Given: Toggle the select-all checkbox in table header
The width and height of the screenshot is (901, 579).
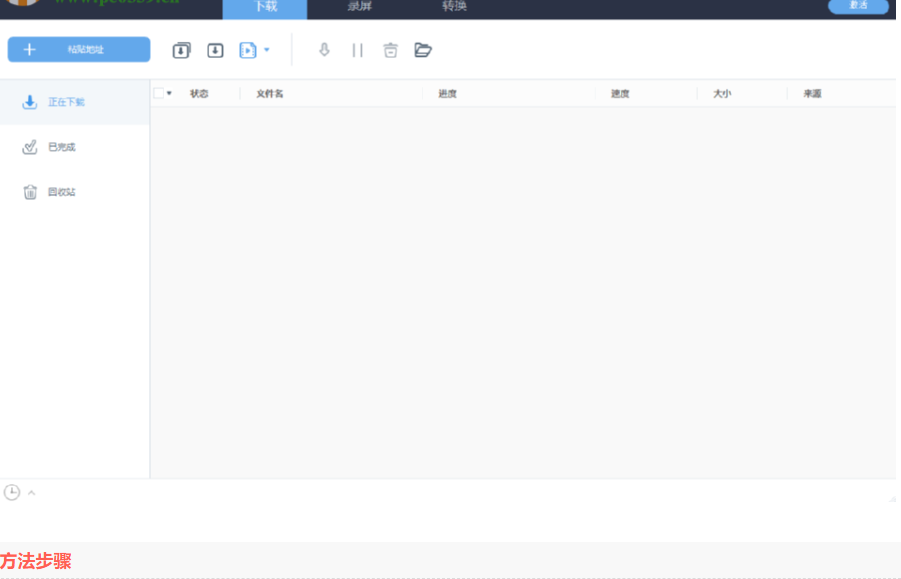Looking at the screenshot, I should (x=159, y=93).
